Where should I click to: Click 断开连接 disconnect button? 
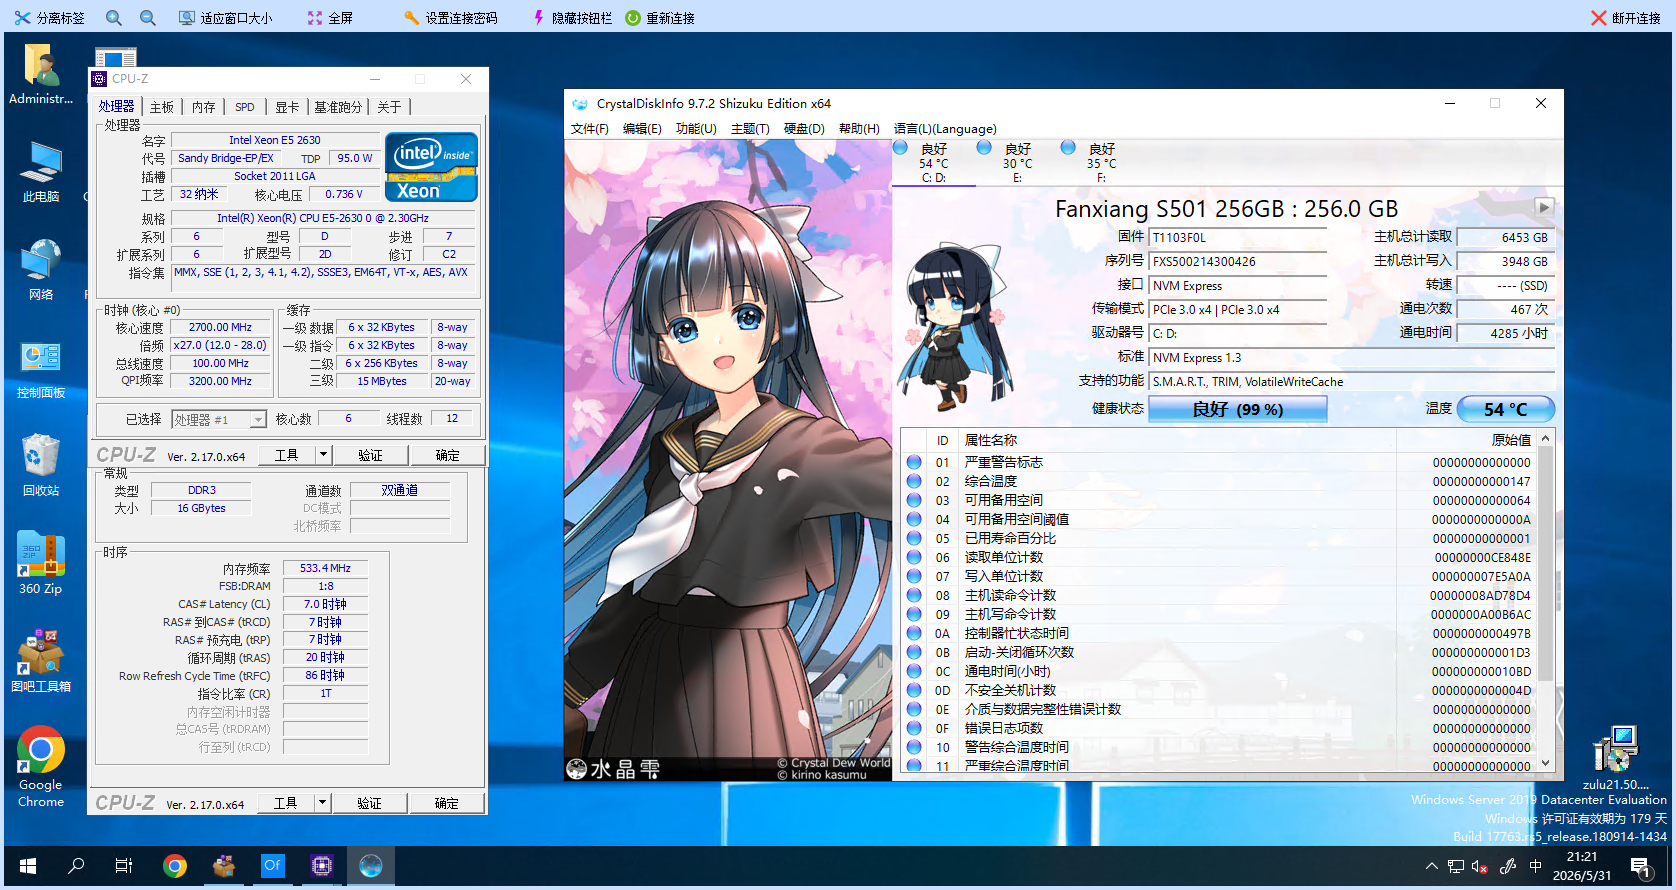point(1626,18)
